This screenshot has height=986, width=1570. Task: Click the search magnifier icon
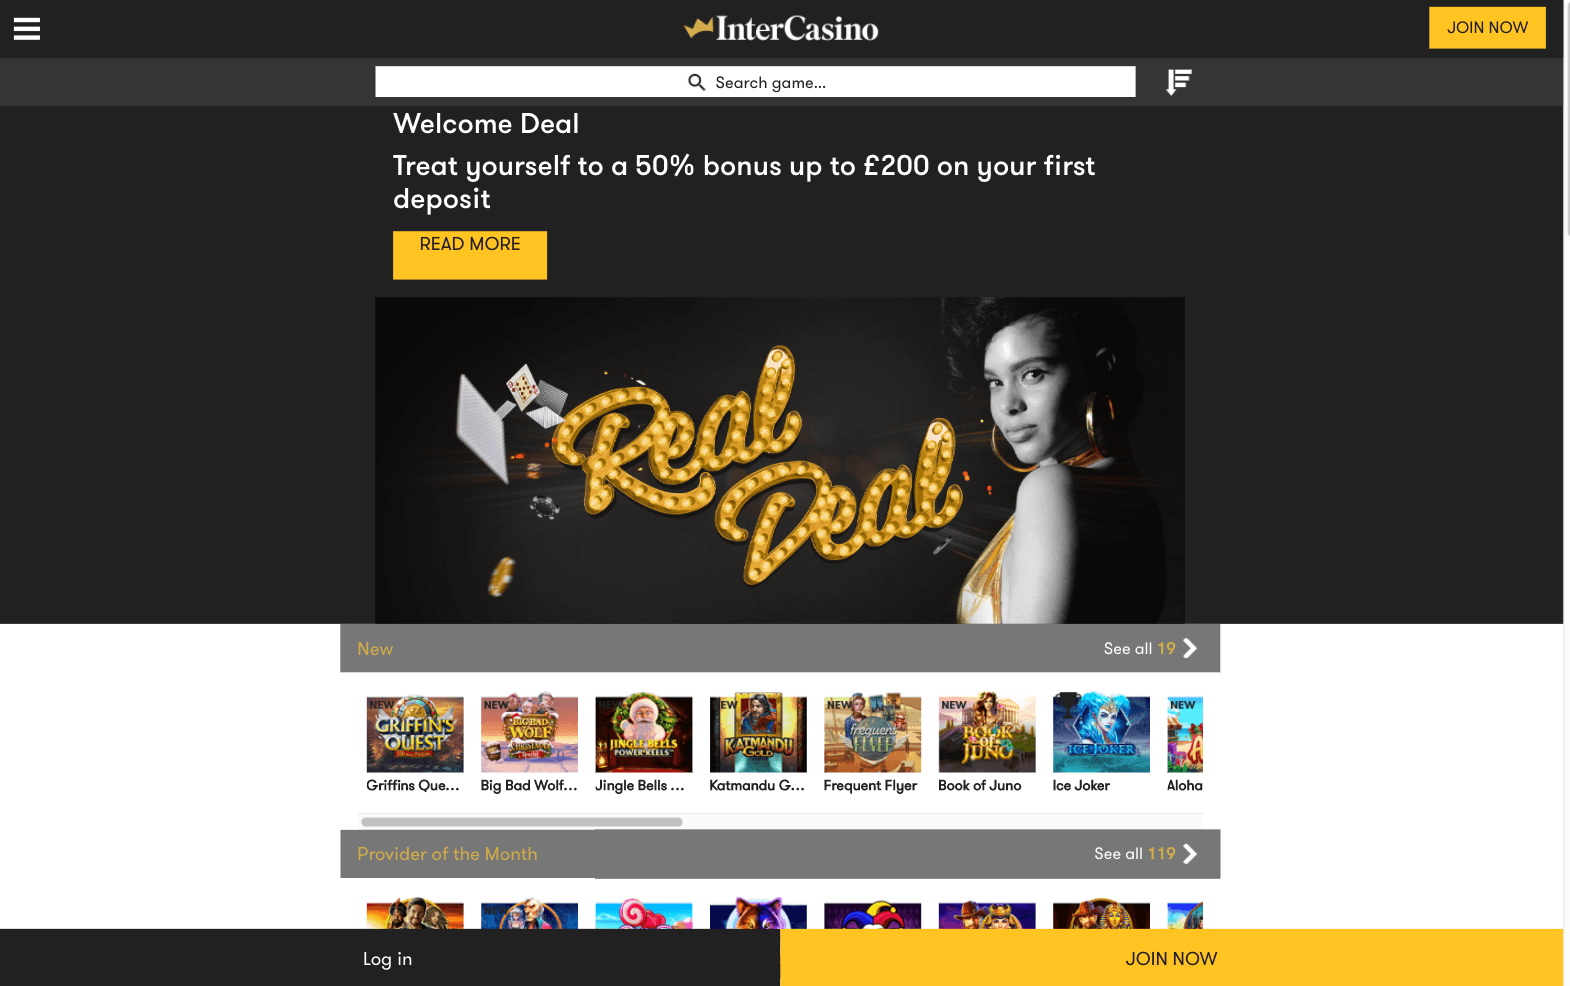[697, 82]
